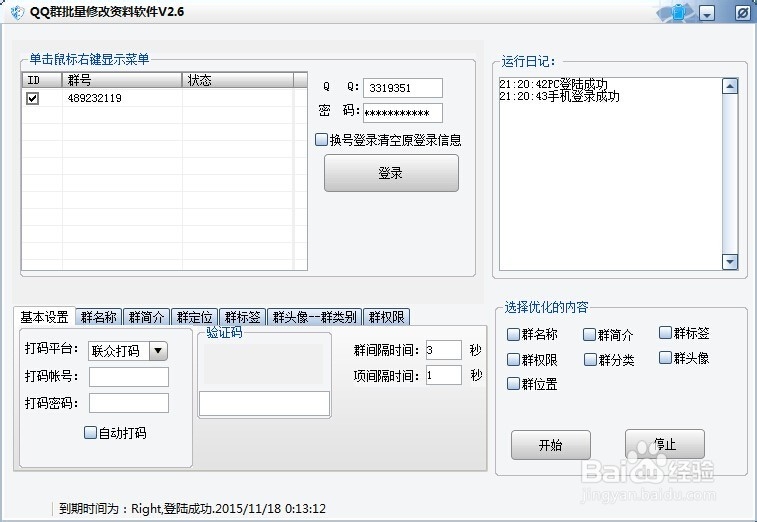Click the 到期时间为 status bar text

pos(192,508)
